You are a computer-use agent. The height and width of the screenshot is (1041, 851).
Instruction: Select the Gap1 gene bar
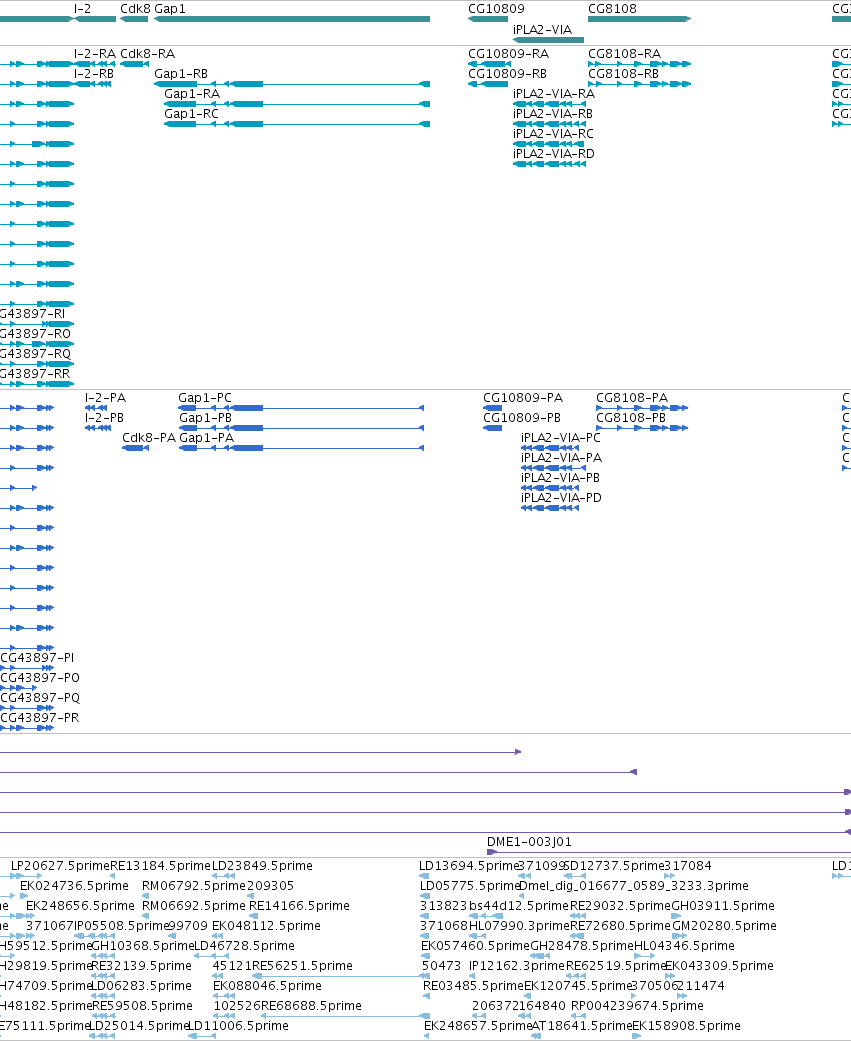pos(292,19)
